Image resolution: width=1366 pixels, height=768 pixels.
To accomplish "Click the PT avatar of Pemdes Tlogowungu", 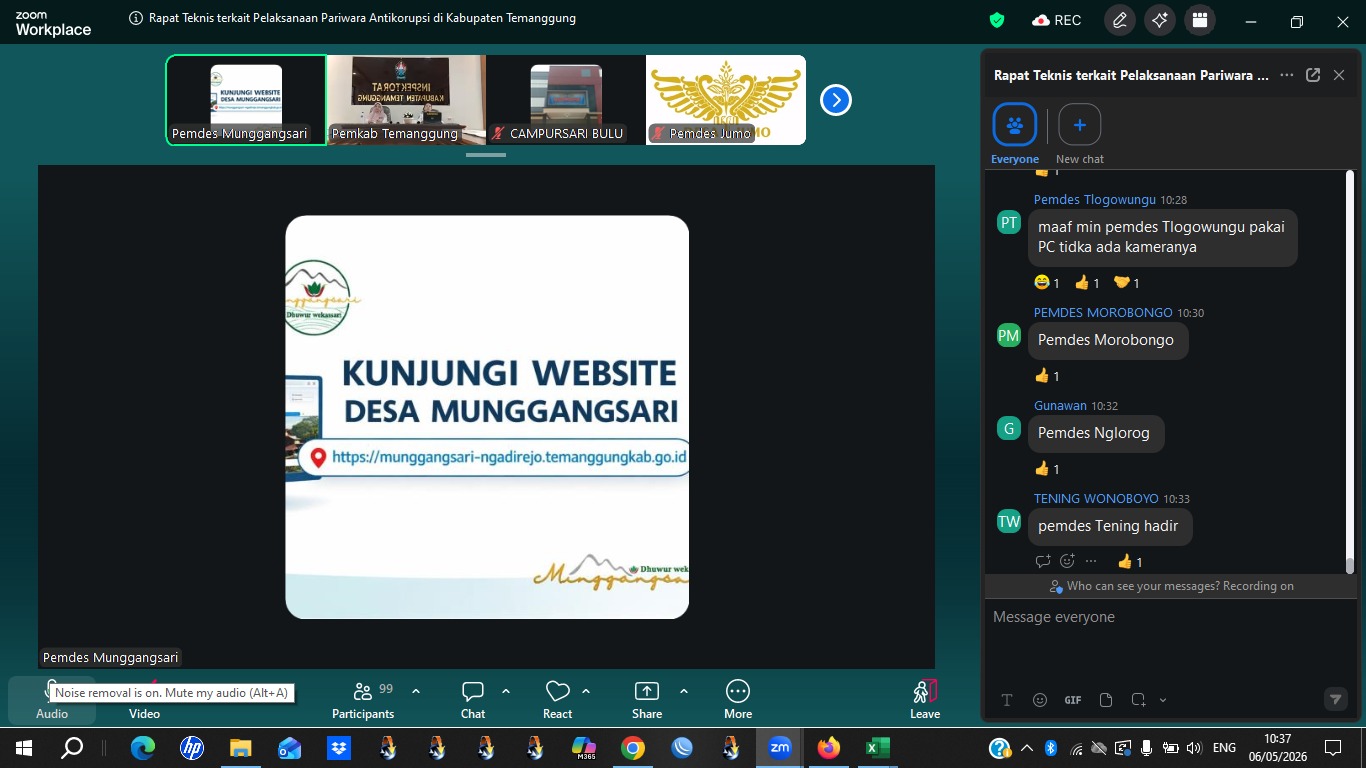I will [x=1009, y=222].
